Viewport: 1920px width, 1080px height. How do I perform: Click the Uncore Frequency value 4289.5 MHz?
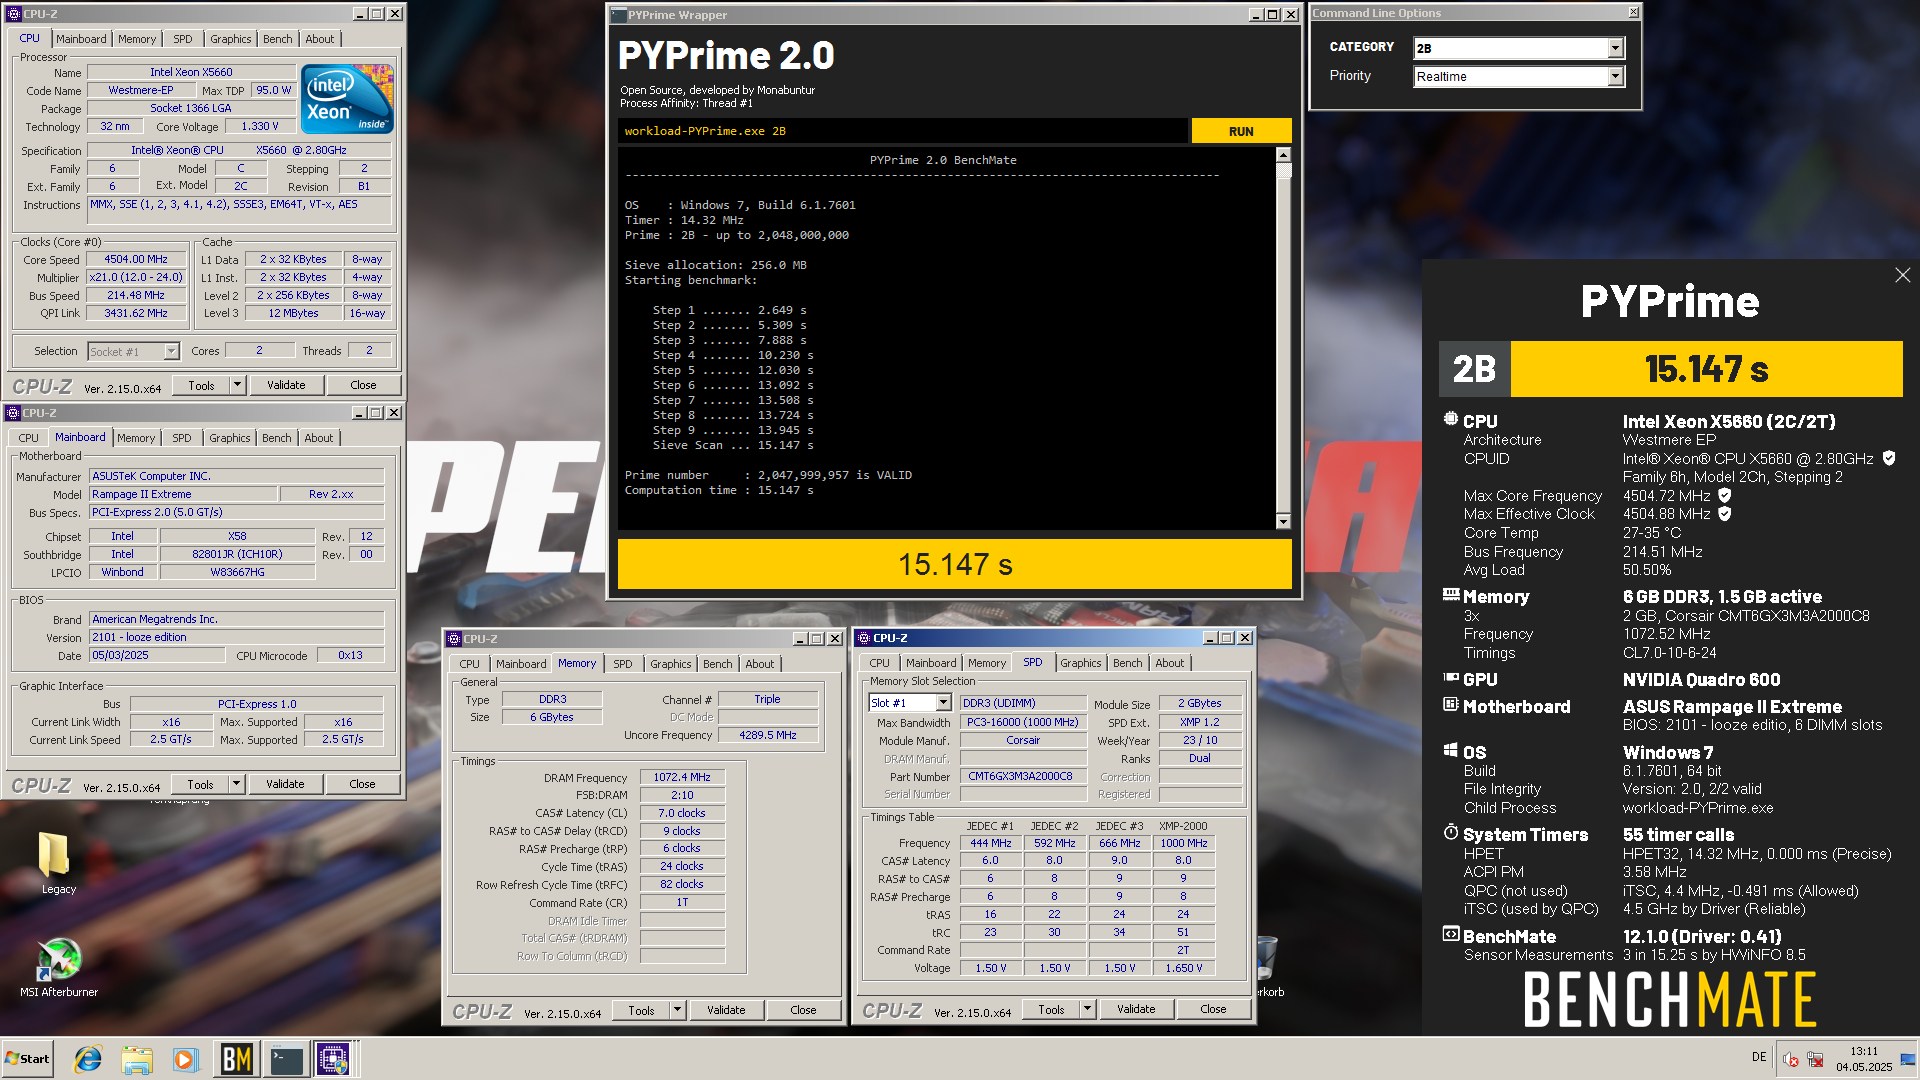tap(768, 735)
